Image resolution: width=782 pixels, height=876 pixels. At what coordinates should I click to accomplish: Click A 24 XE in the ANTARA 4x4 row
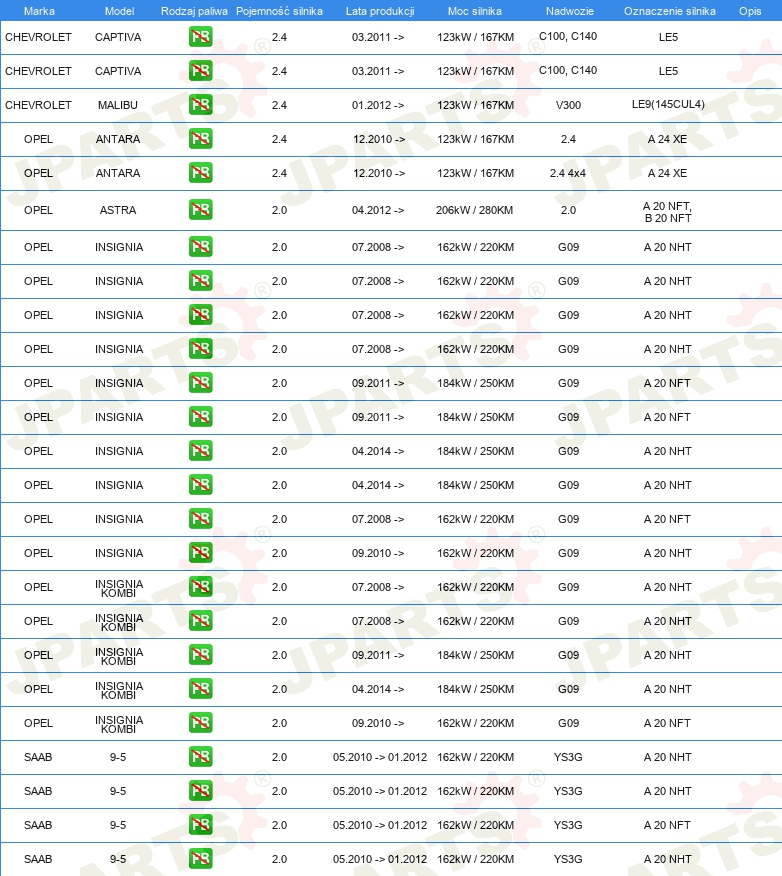[x=667, y=173]
